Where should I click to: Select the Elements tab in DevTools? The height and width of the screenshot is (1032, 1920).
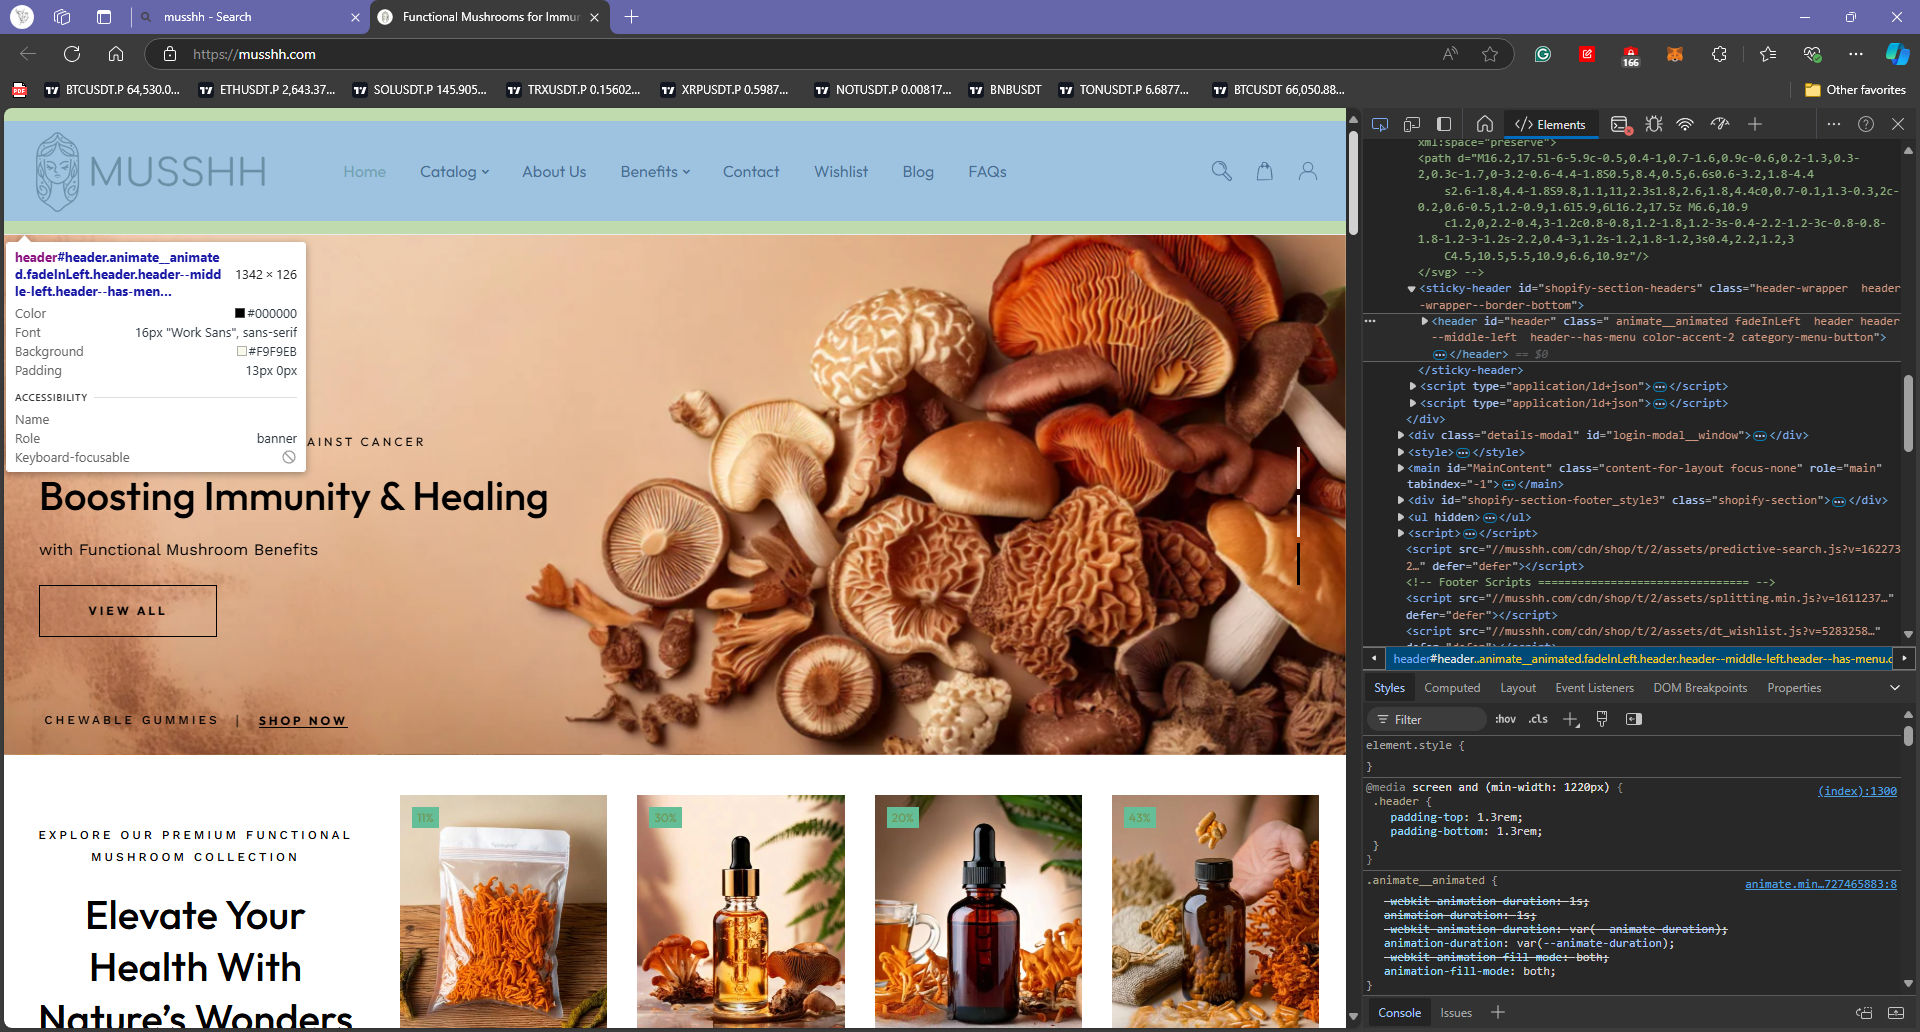coord(1550,124)
